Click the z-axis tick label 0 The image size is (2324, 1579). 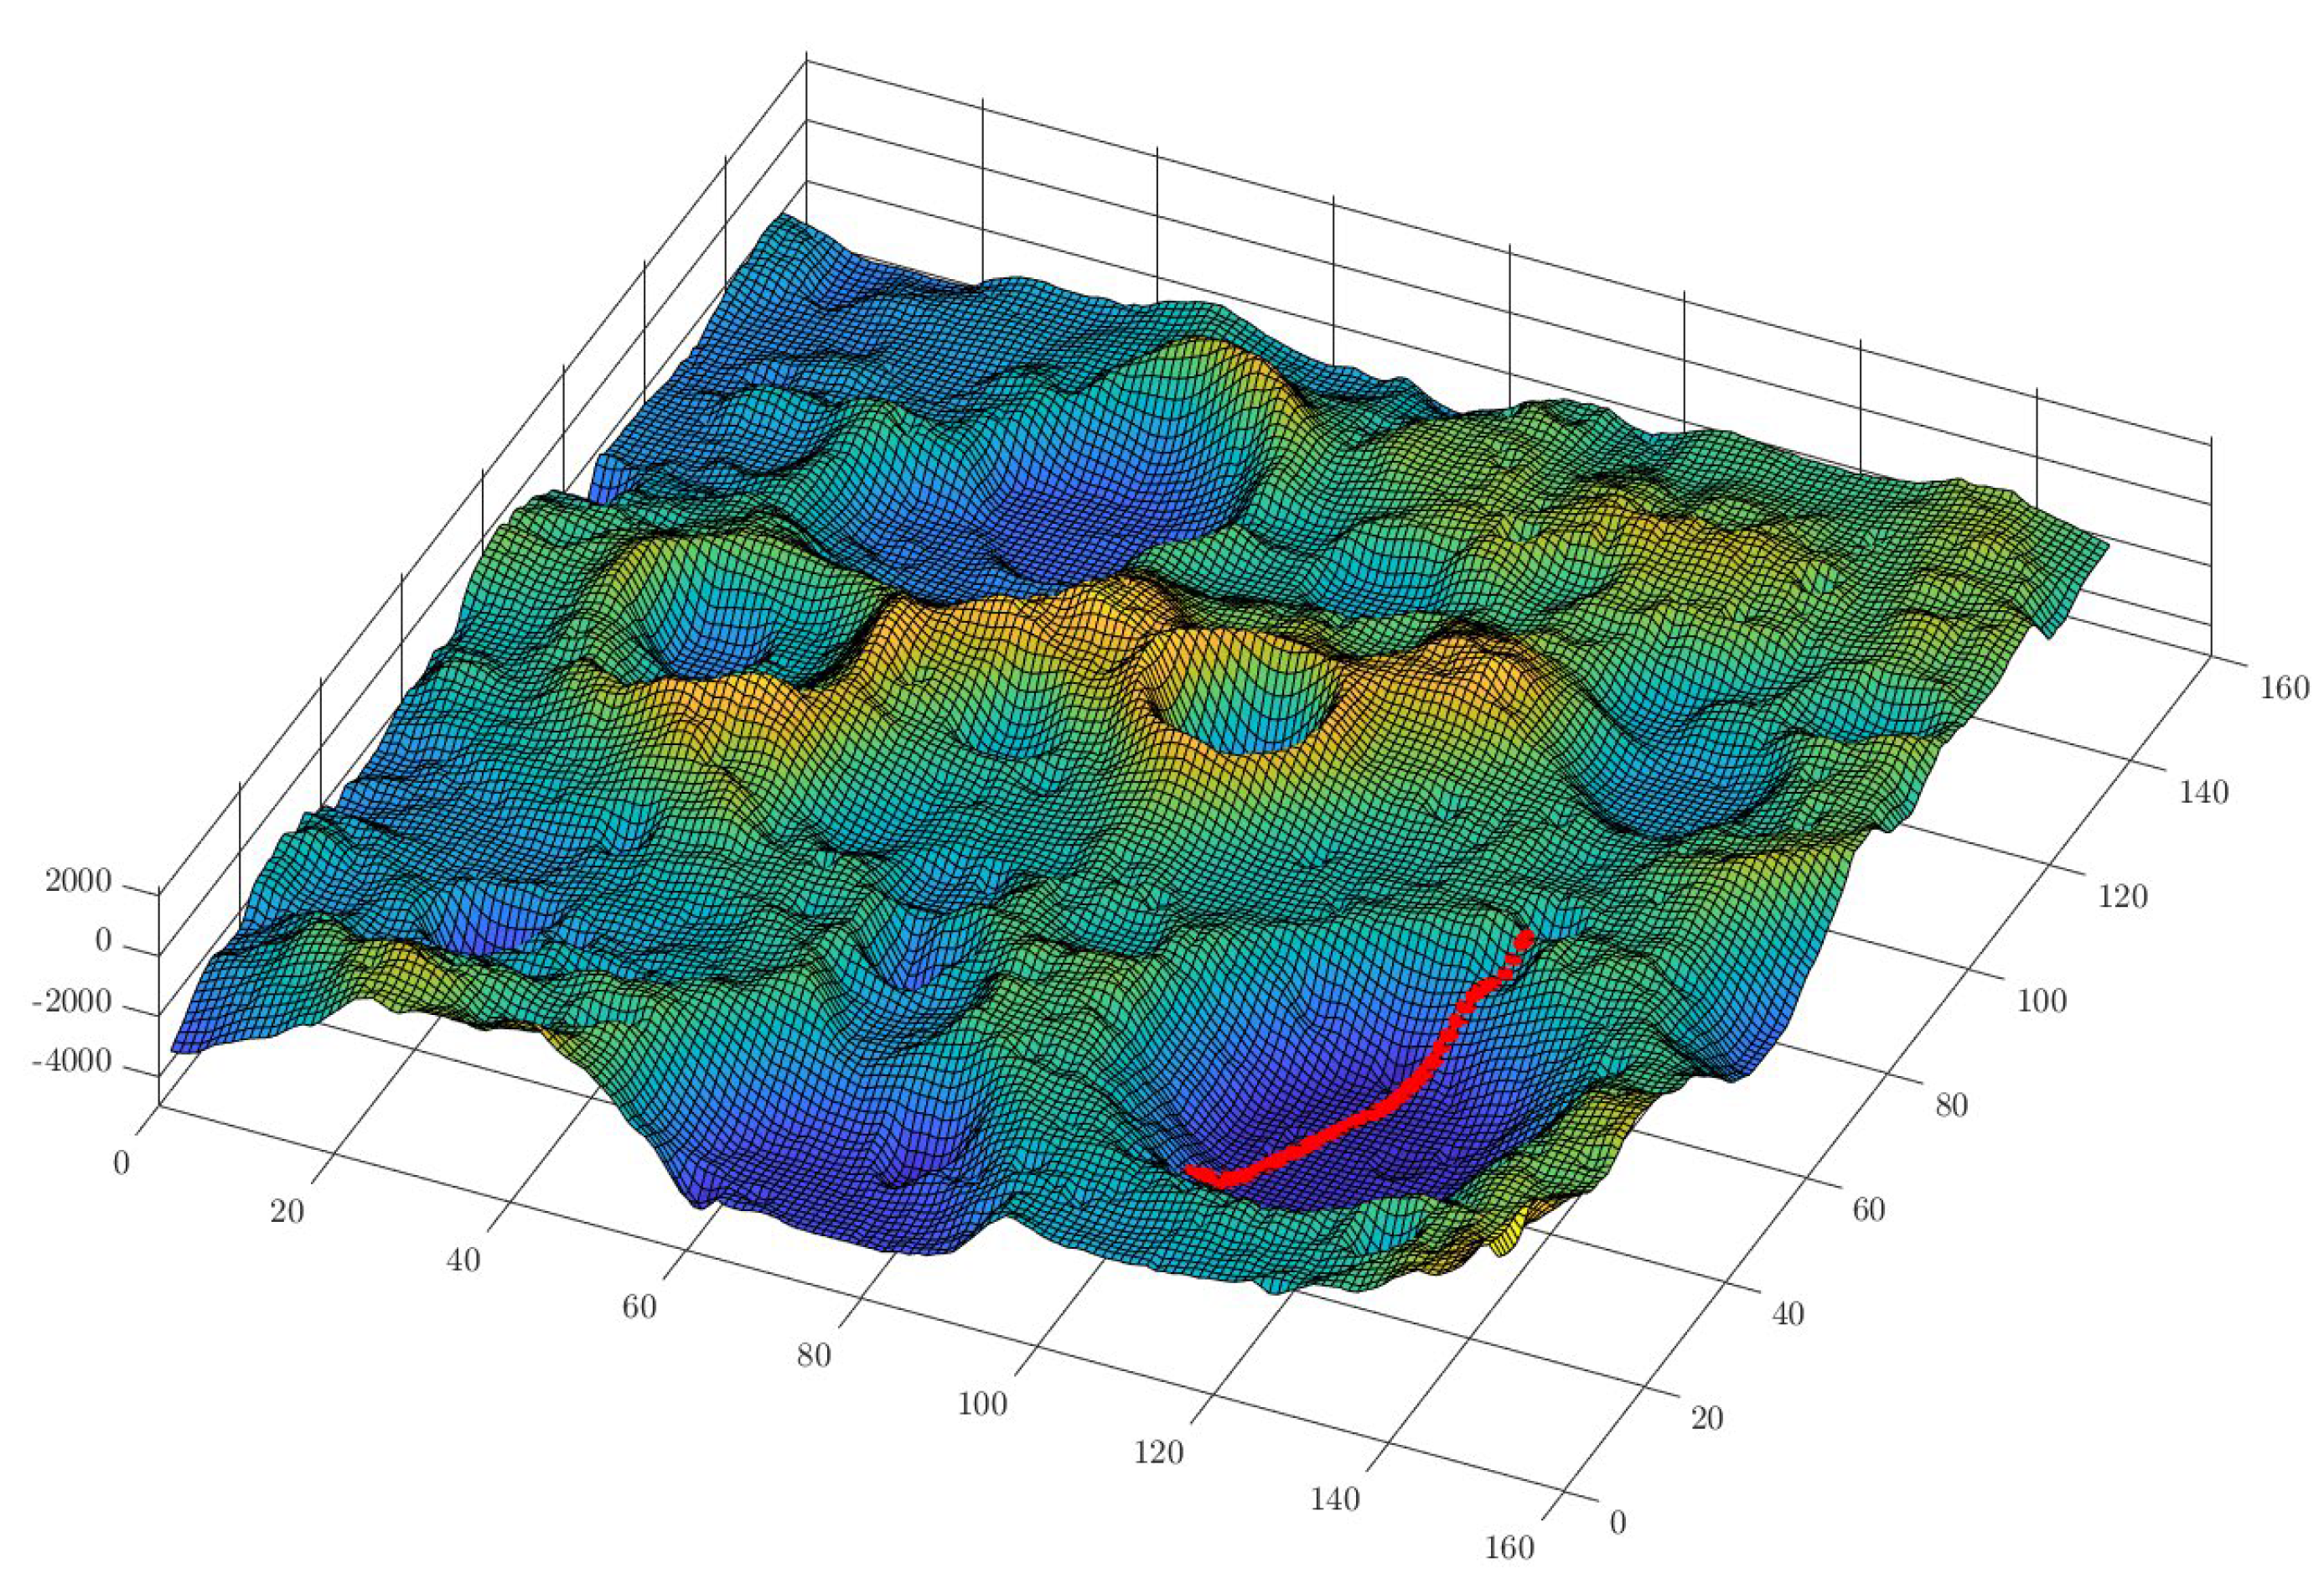click(x=103, y=941)
